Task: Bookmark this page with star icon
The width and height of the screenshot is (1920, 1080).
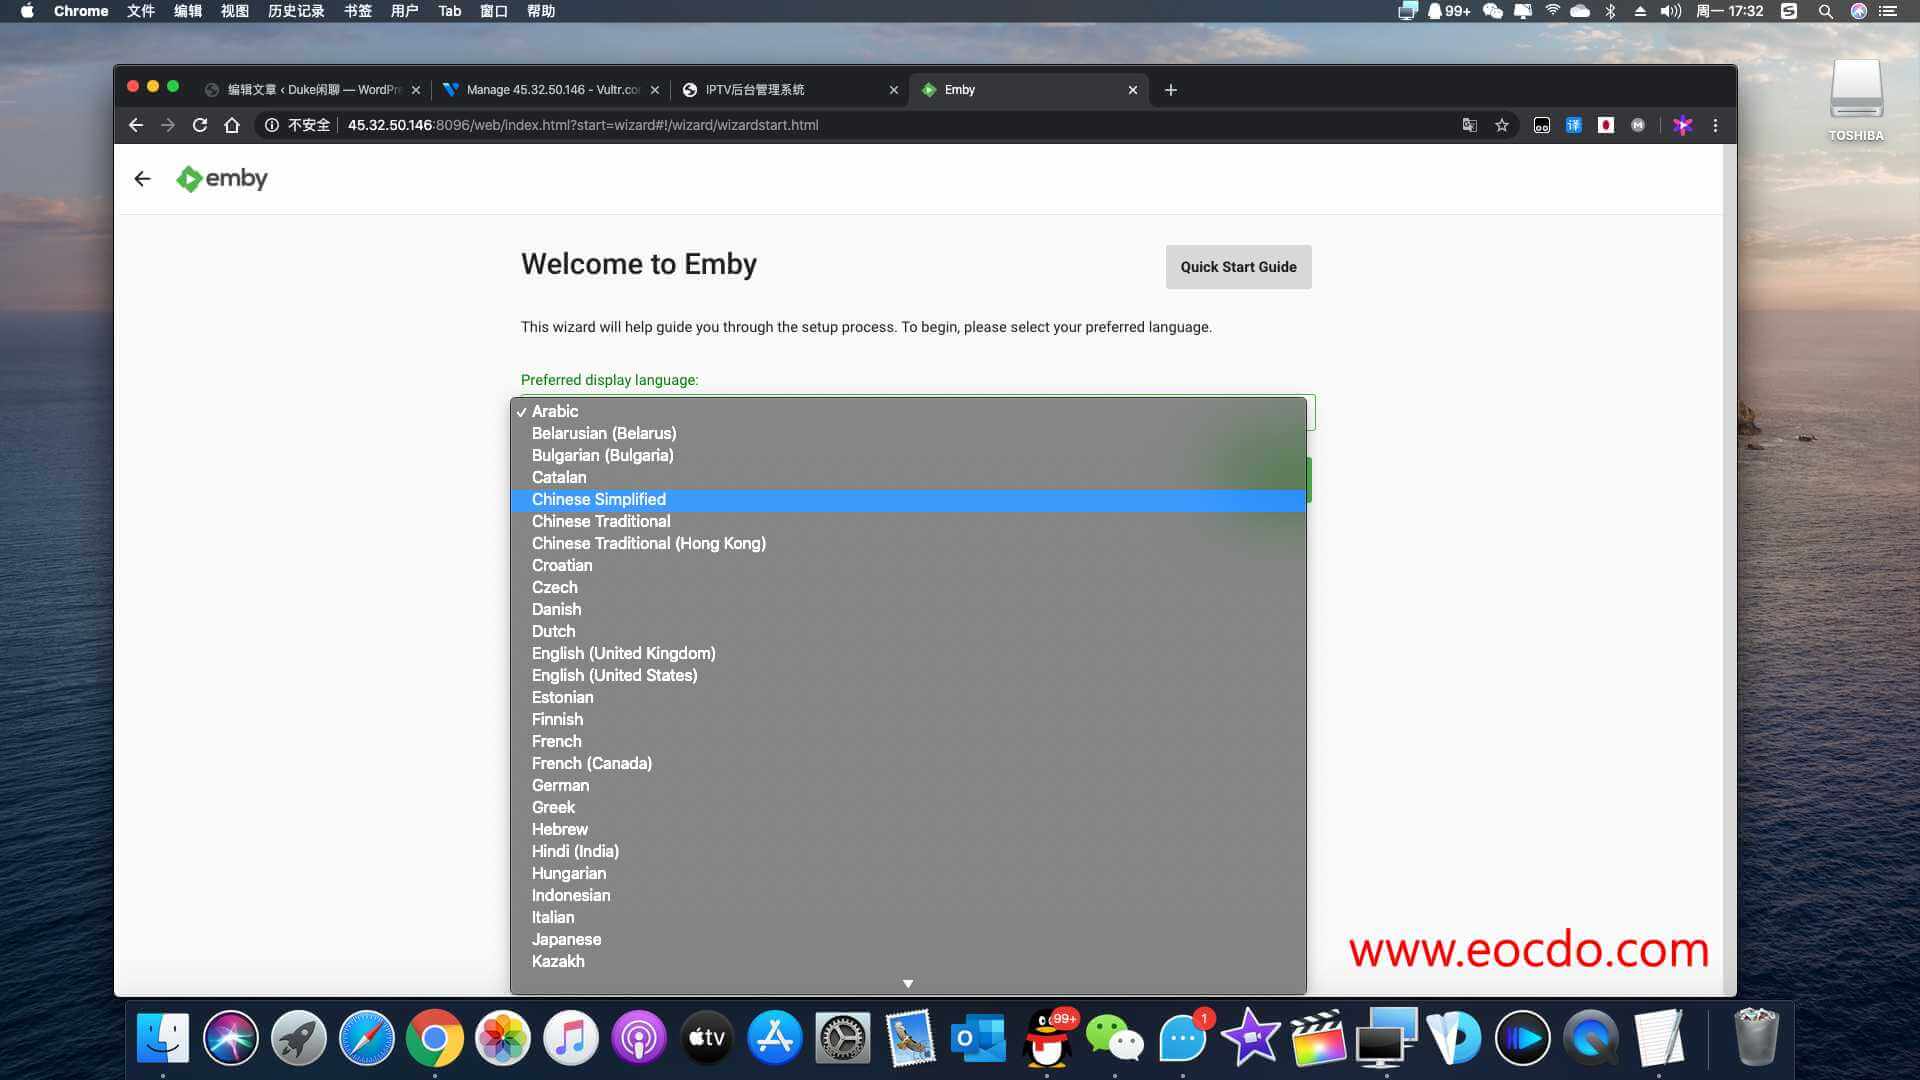Action: pyautogui.click(x=1501, y=125)
